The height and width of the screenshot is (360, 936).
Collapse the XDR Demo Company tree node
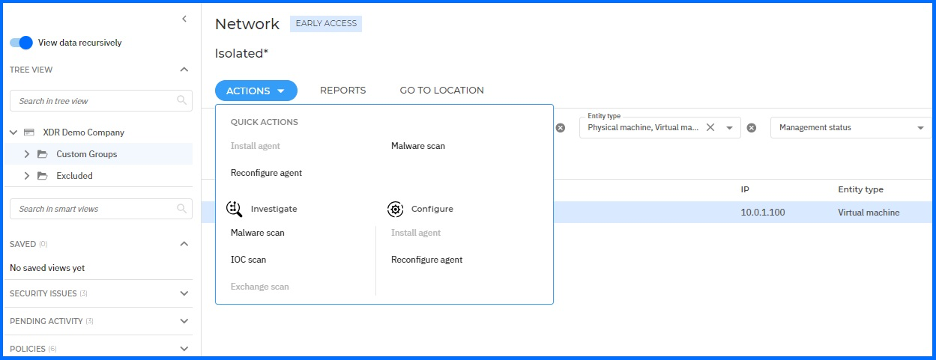[14, 133]
